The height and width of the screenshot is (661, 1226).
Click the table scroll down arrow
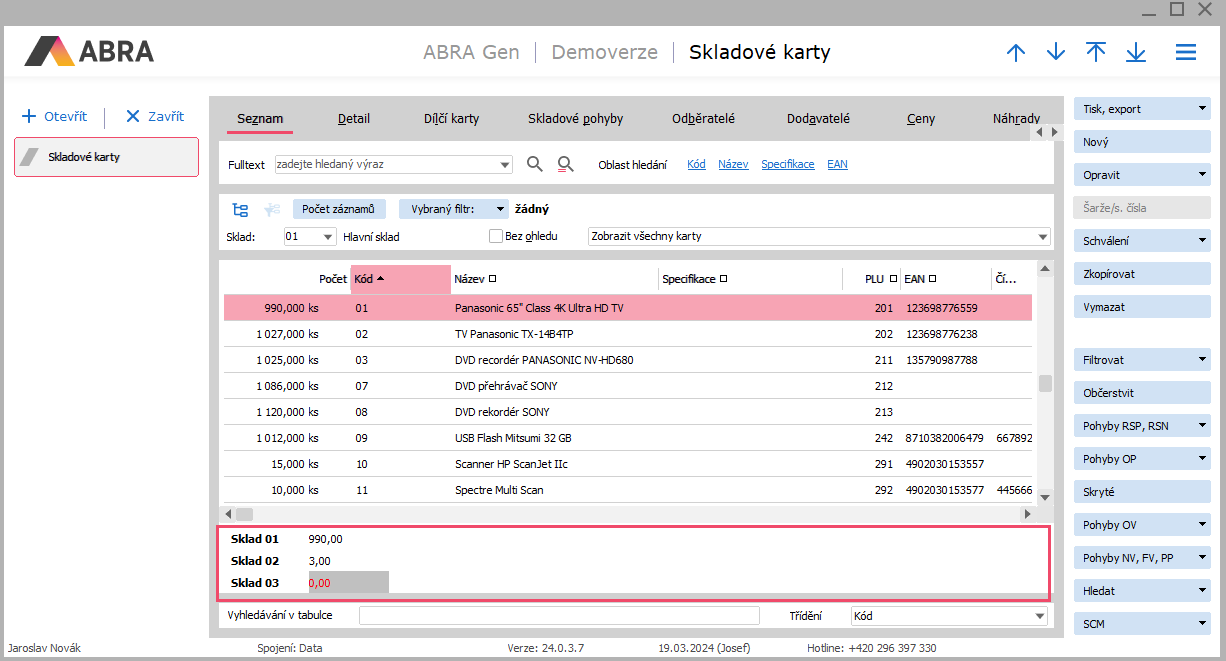[x=1045, y=497]
